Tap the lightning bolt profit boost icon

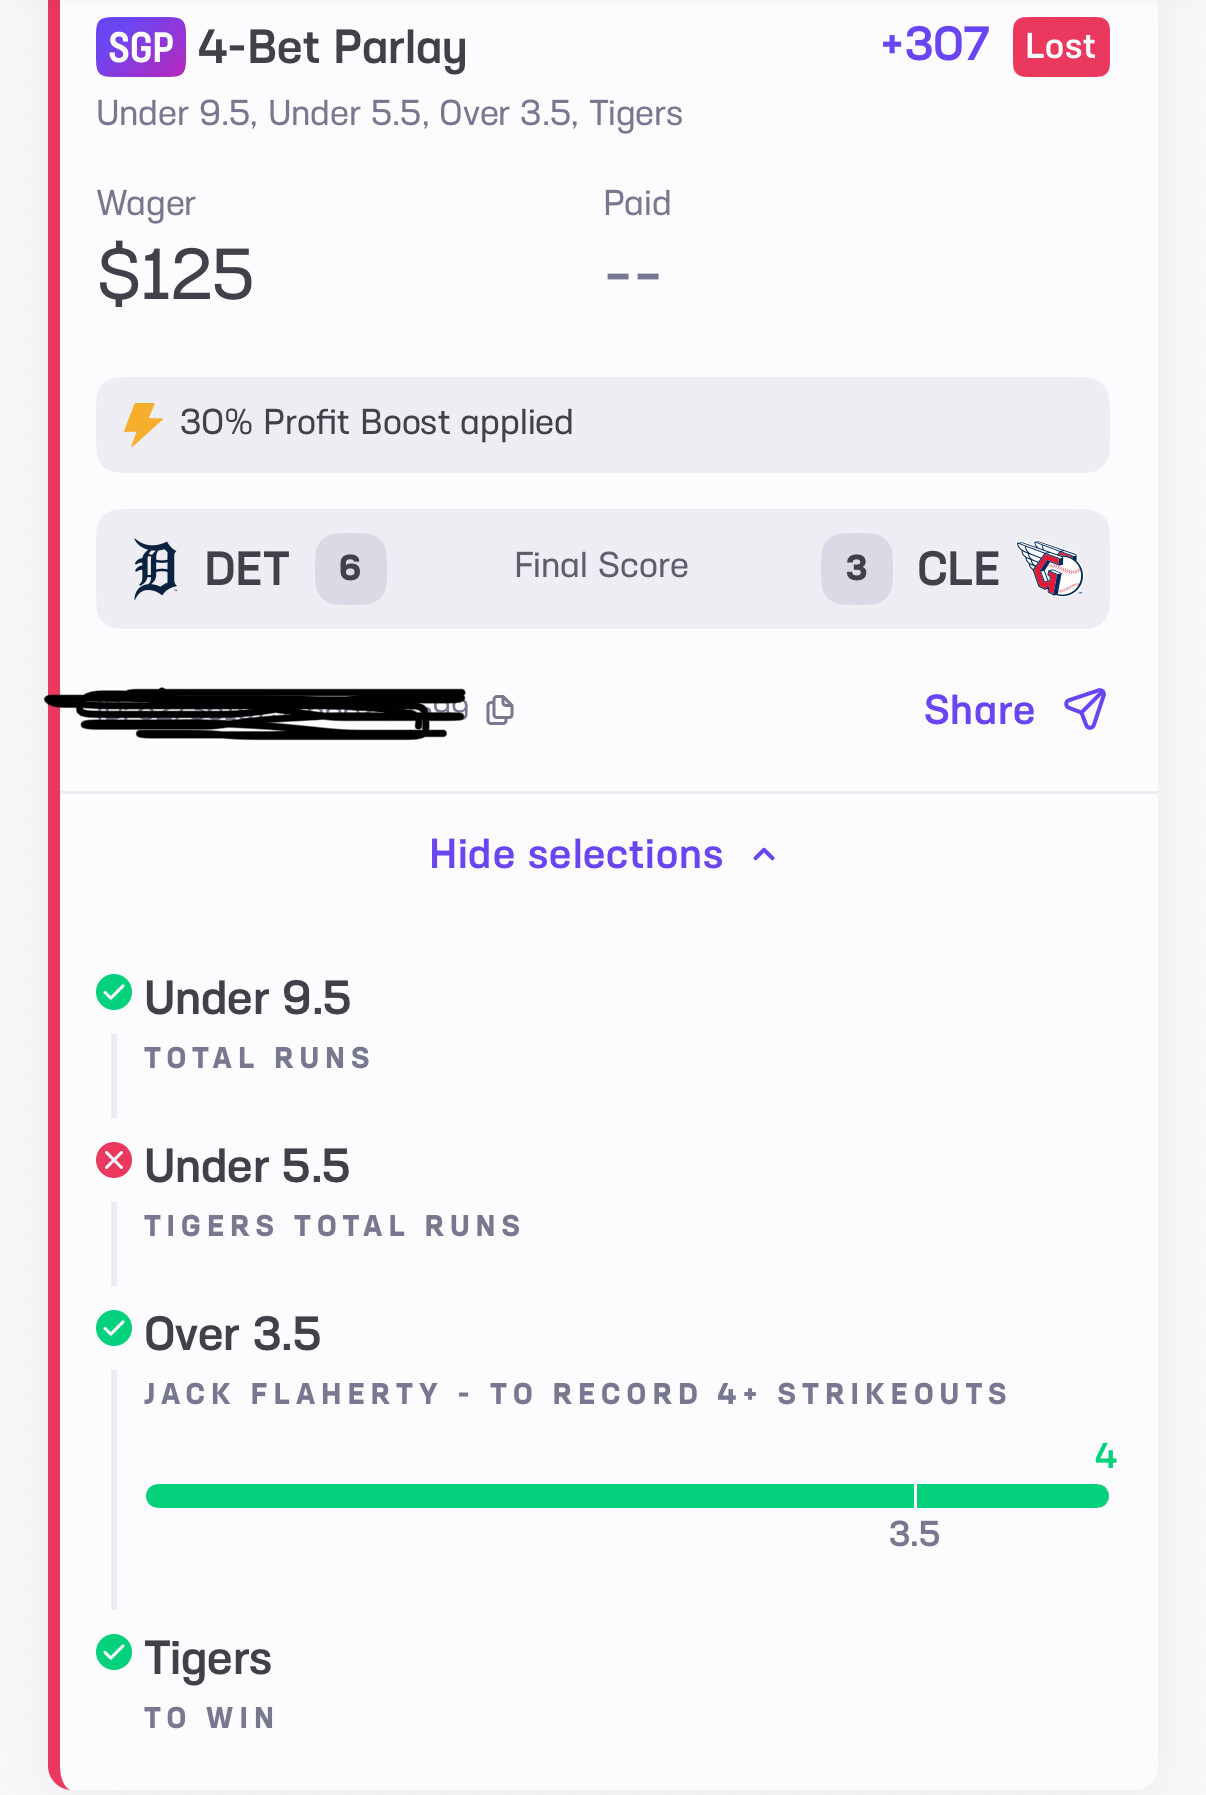pos(143,423)
